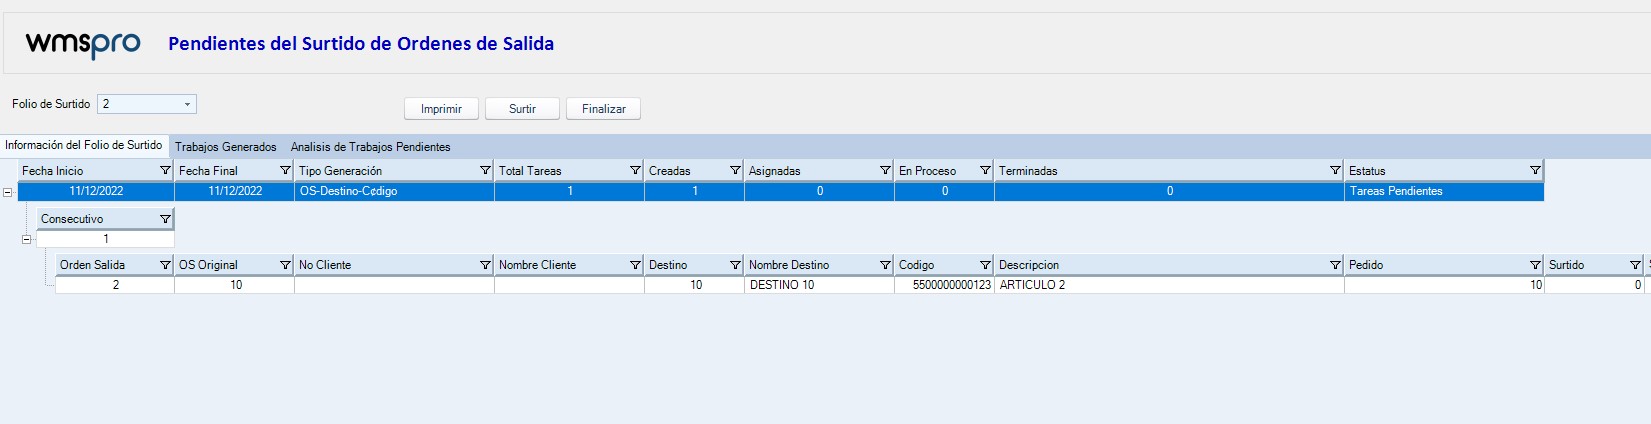The width and height of the screenshot is (1651, 424).
Task: Select the Tareas Pendientes status cell
Action: 1444,191
